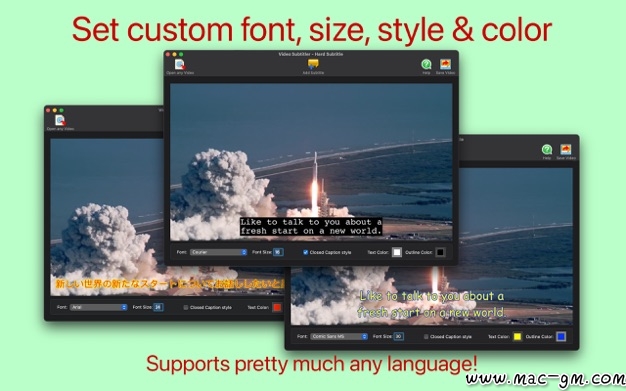Click the Font Size field beside Comic Sans

(x=398, y=336)
